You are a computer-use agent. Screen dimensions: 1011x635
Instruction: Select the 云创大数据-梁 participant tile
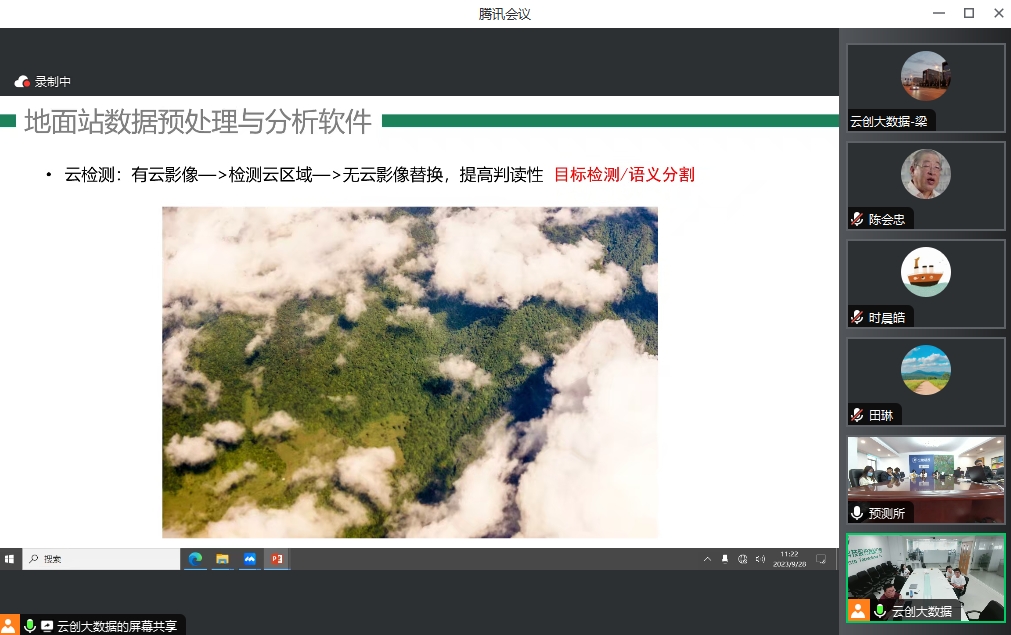coord(926,87)
